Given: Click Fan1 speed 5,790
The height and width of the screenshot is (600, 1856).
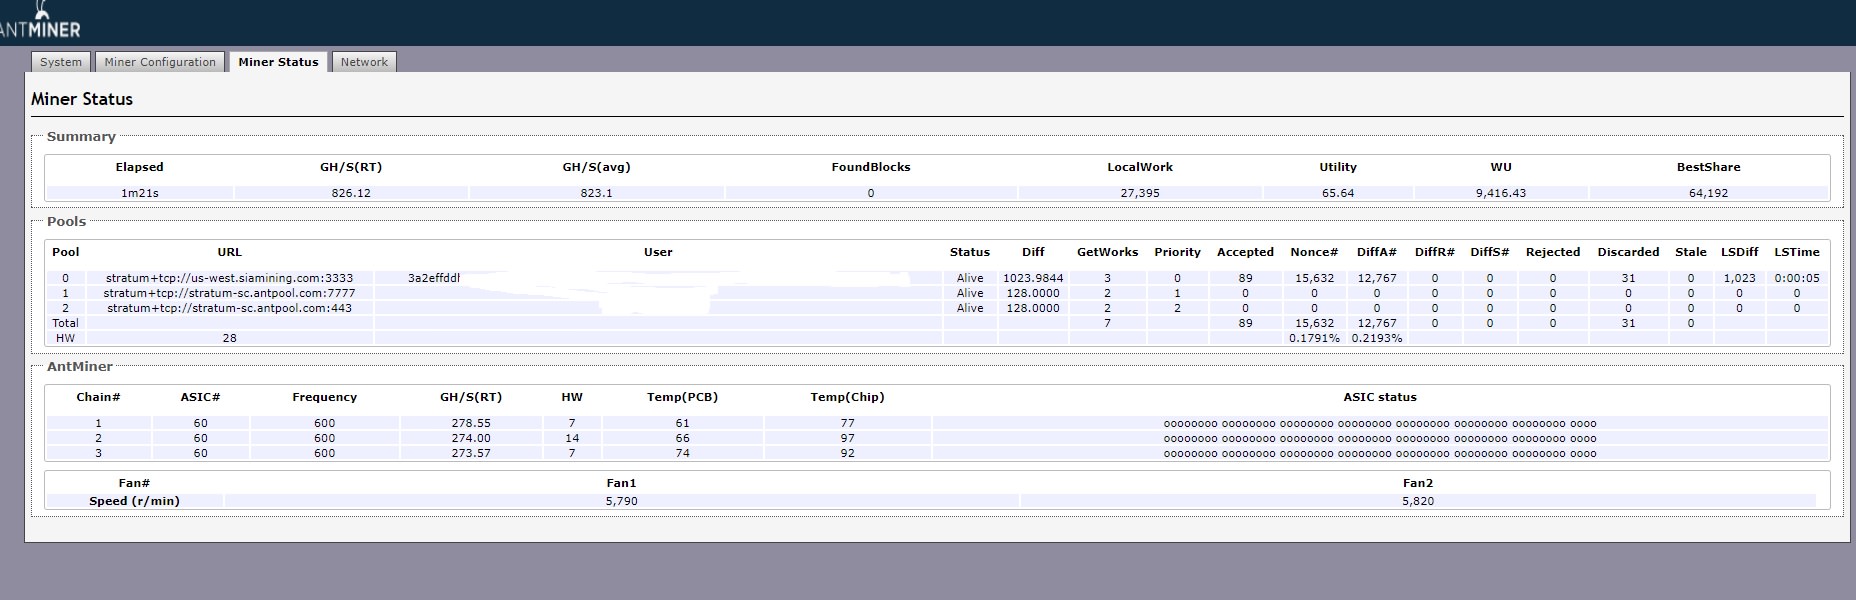Looking at the screenshot, I should (621, 501).
